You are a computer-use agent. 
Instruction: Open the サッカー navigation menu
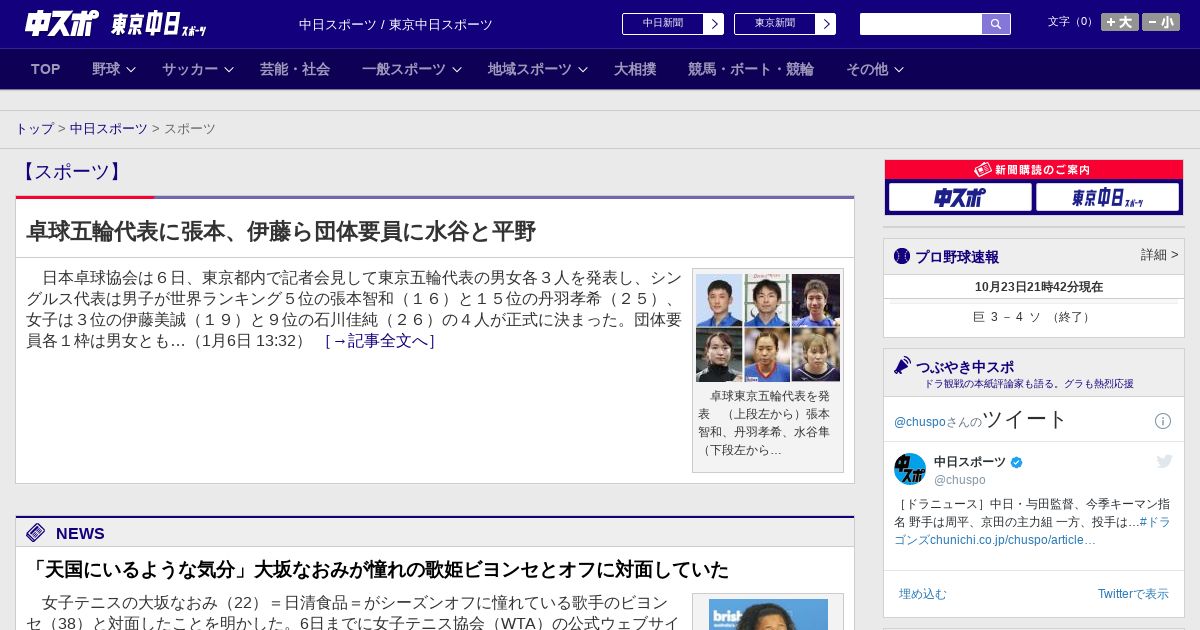(190, 69)
